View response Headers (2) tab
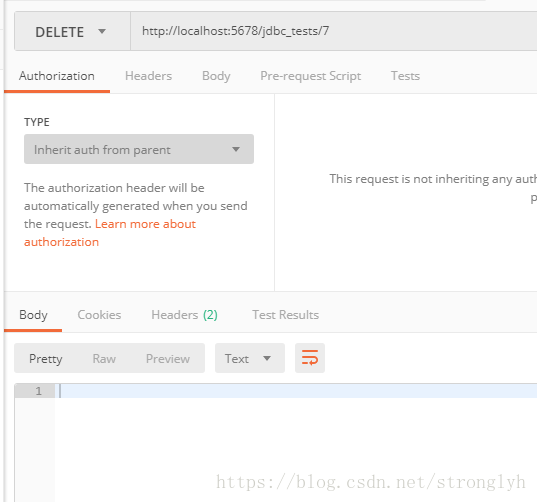Image resolution: width=537 pixels, height=502 pixels. click(184, 315)
